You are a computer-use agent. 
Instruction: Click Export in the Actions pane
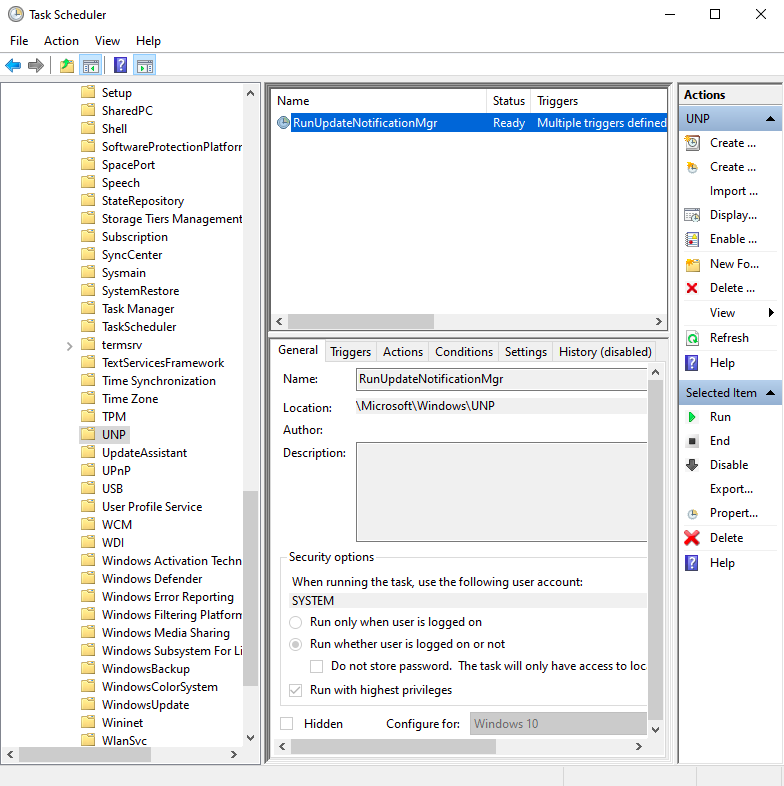point(731,489)
